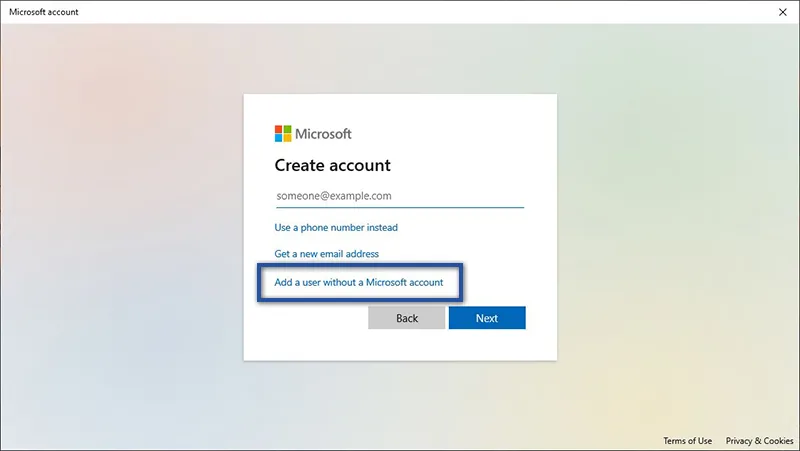Click the gradient background left of the dialog

click(x=120, y=230)
